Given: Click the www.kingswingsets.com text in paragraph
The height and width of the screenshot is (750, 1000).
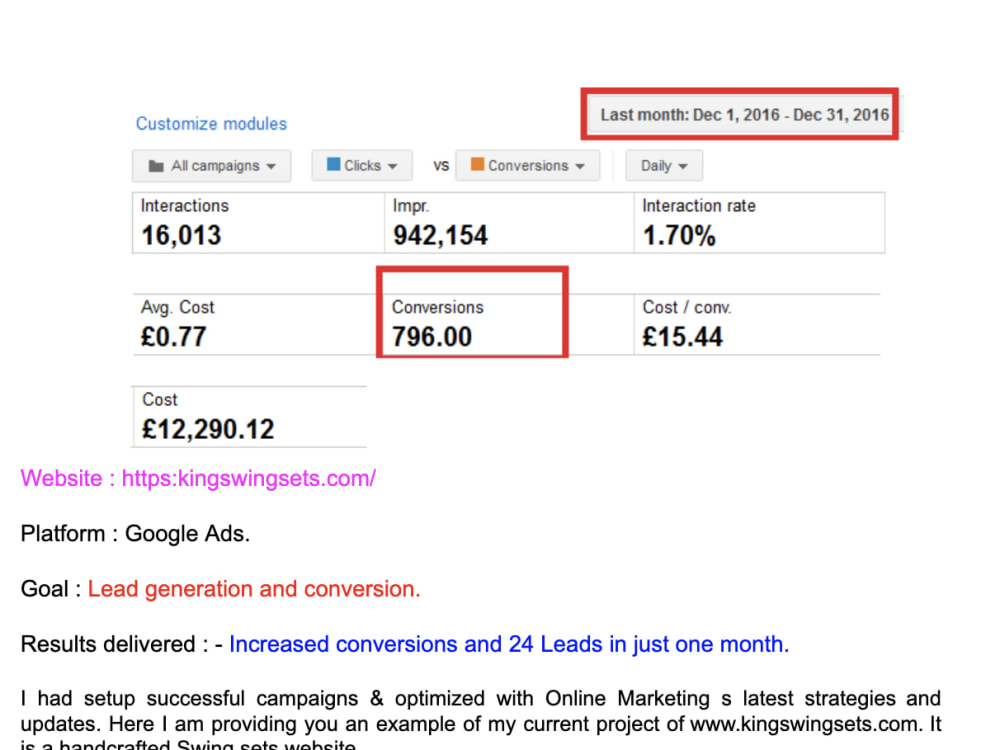Looking at the screenshot, I should coord(804,724).
